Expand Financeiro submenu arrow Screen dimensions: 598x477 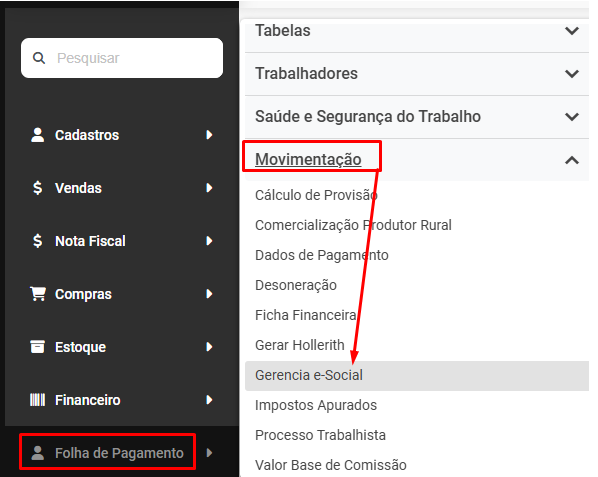(209, 400)
